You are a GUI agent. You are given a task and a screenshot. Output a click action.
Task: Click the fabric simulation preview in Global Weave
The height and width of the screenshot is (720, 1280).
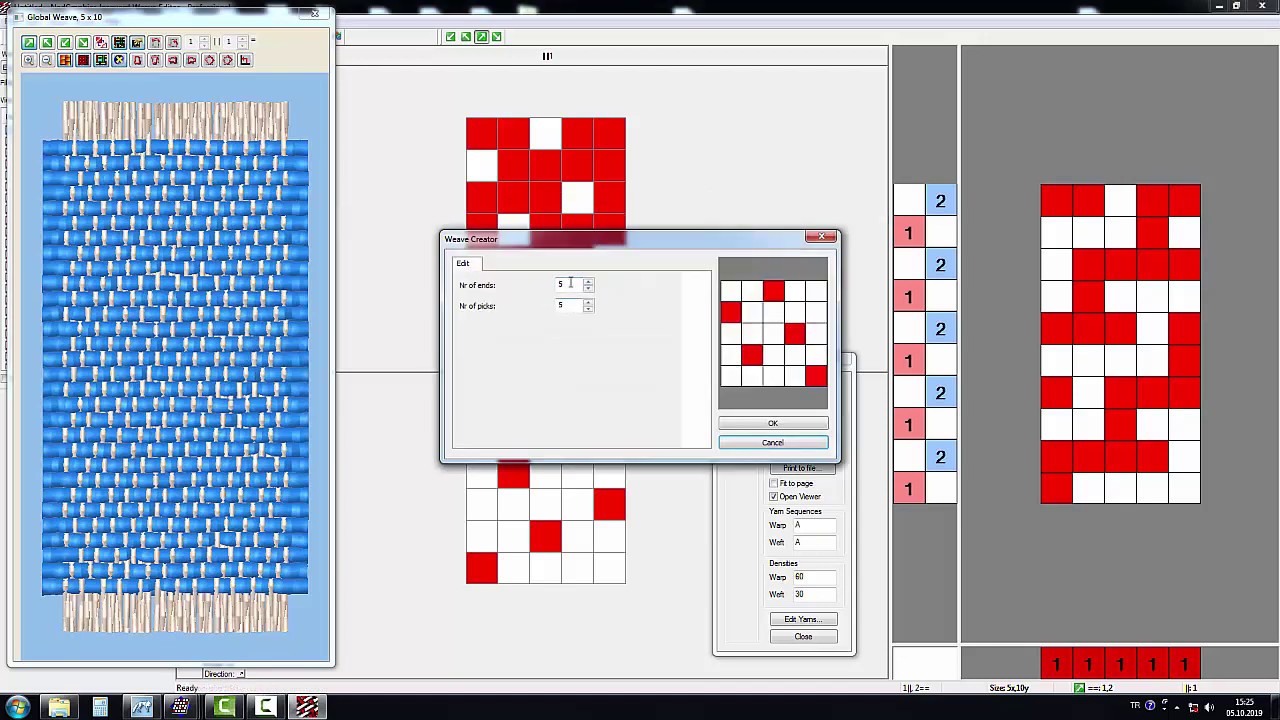point(175,367)
